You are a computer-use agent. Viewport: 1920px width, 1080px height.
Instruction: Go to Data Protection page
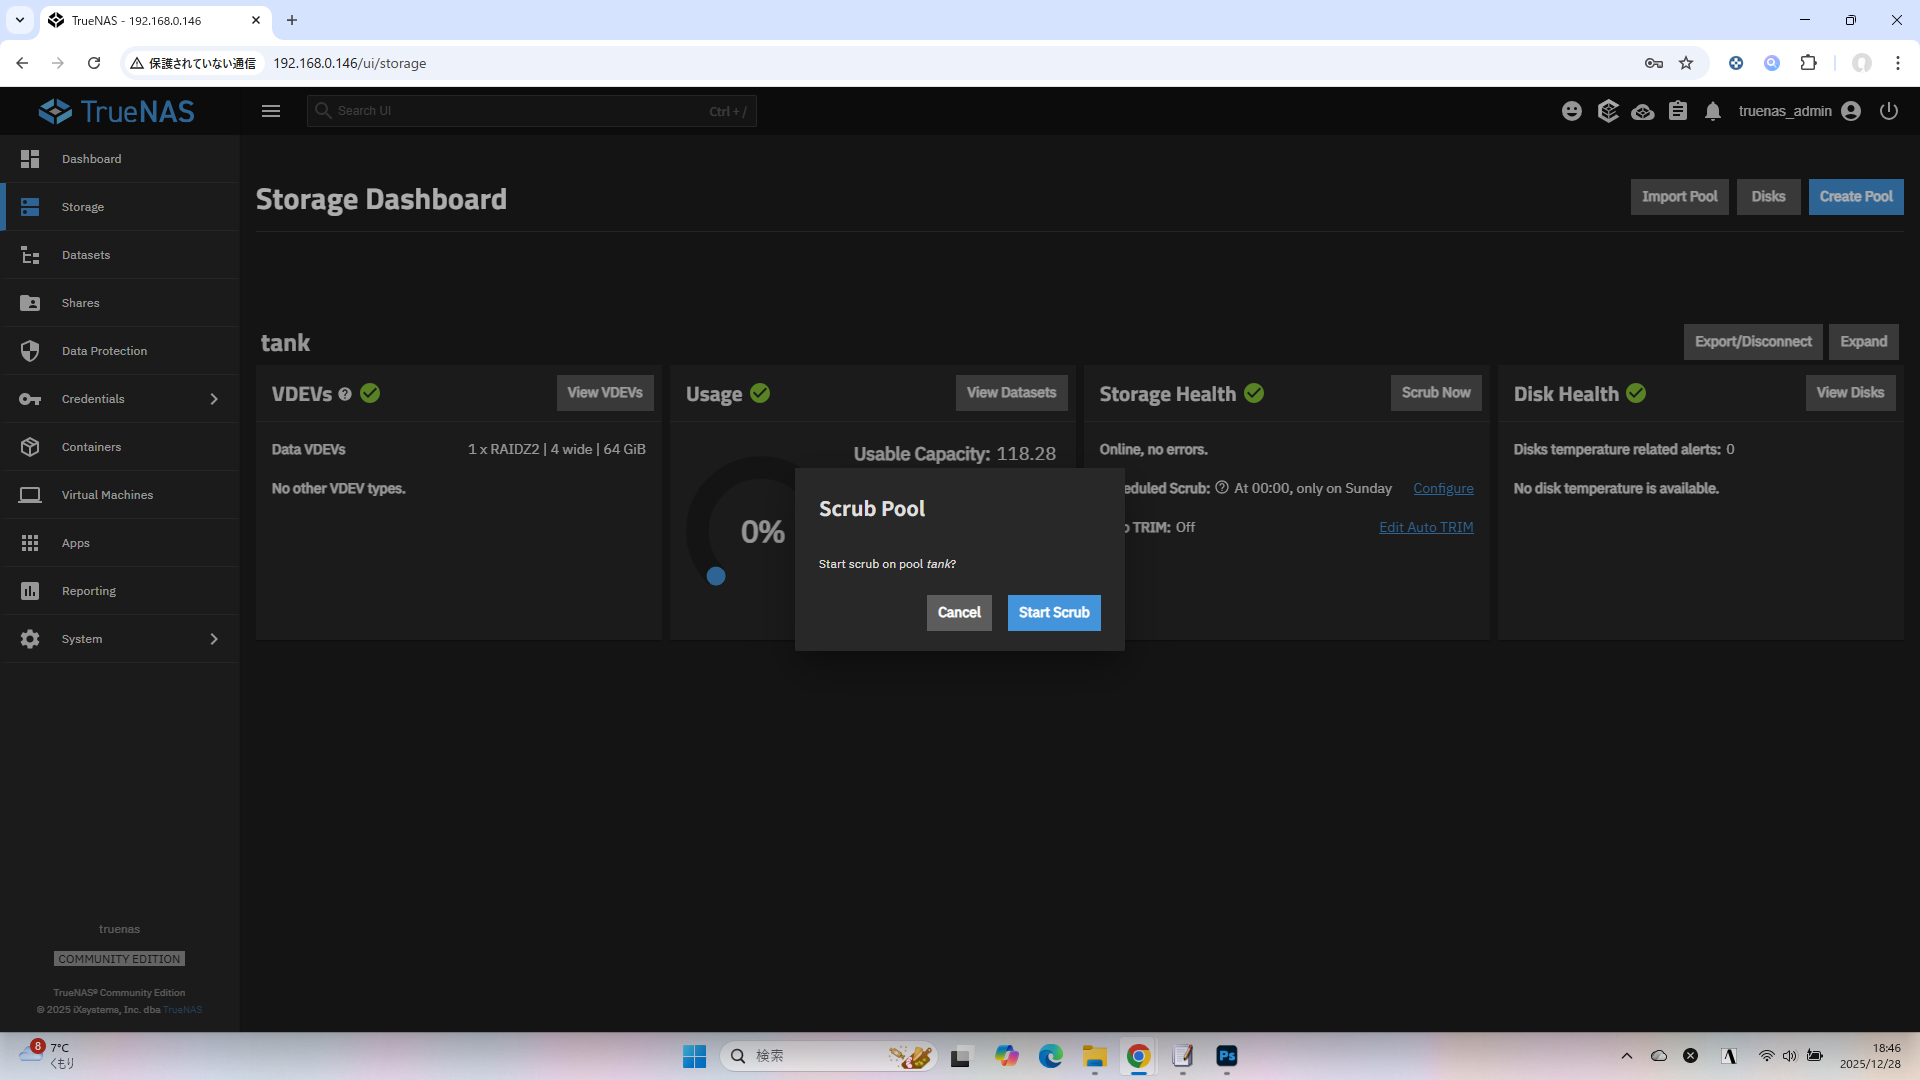click(104, 351)
